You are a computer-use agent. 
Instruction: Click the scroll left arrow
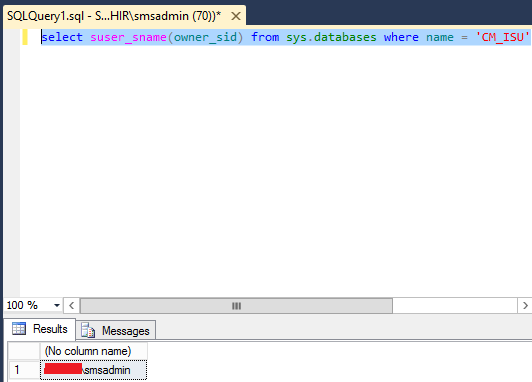point(72,306)
